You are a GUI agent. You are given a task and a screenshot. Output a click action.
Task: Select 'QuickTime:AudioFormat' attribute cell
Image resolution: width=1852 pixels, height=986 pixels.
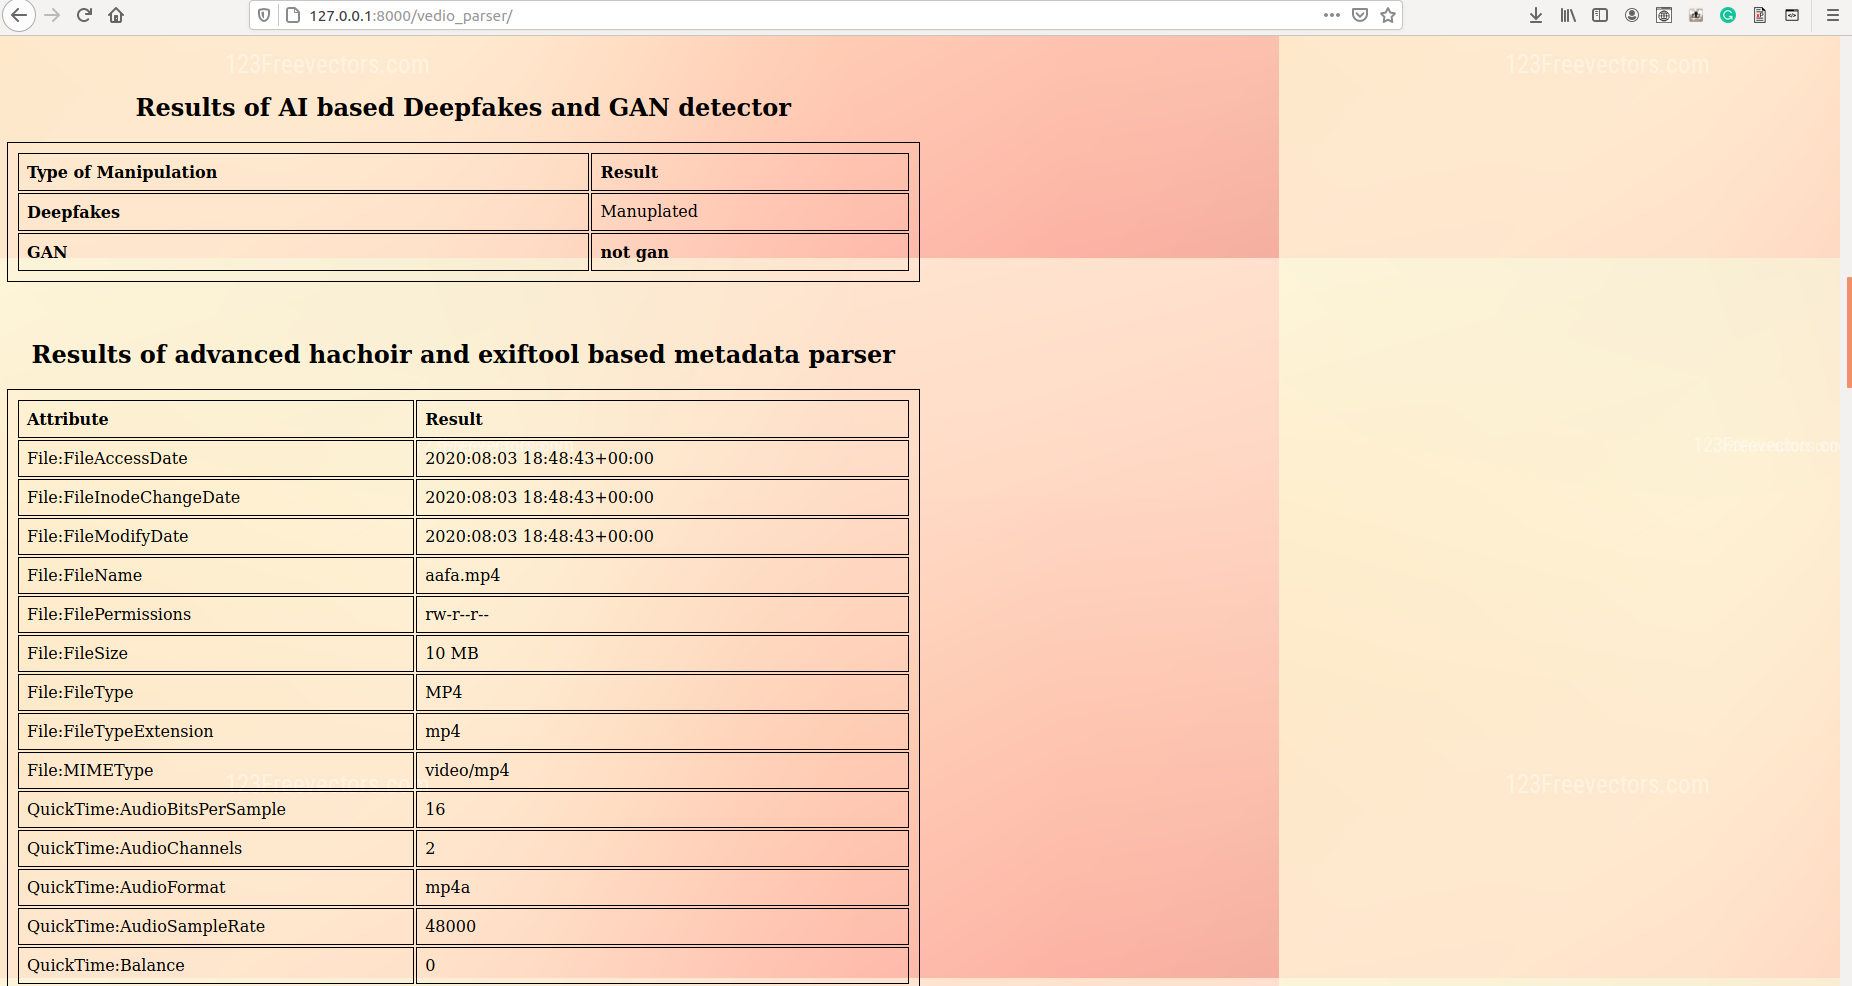216,887
